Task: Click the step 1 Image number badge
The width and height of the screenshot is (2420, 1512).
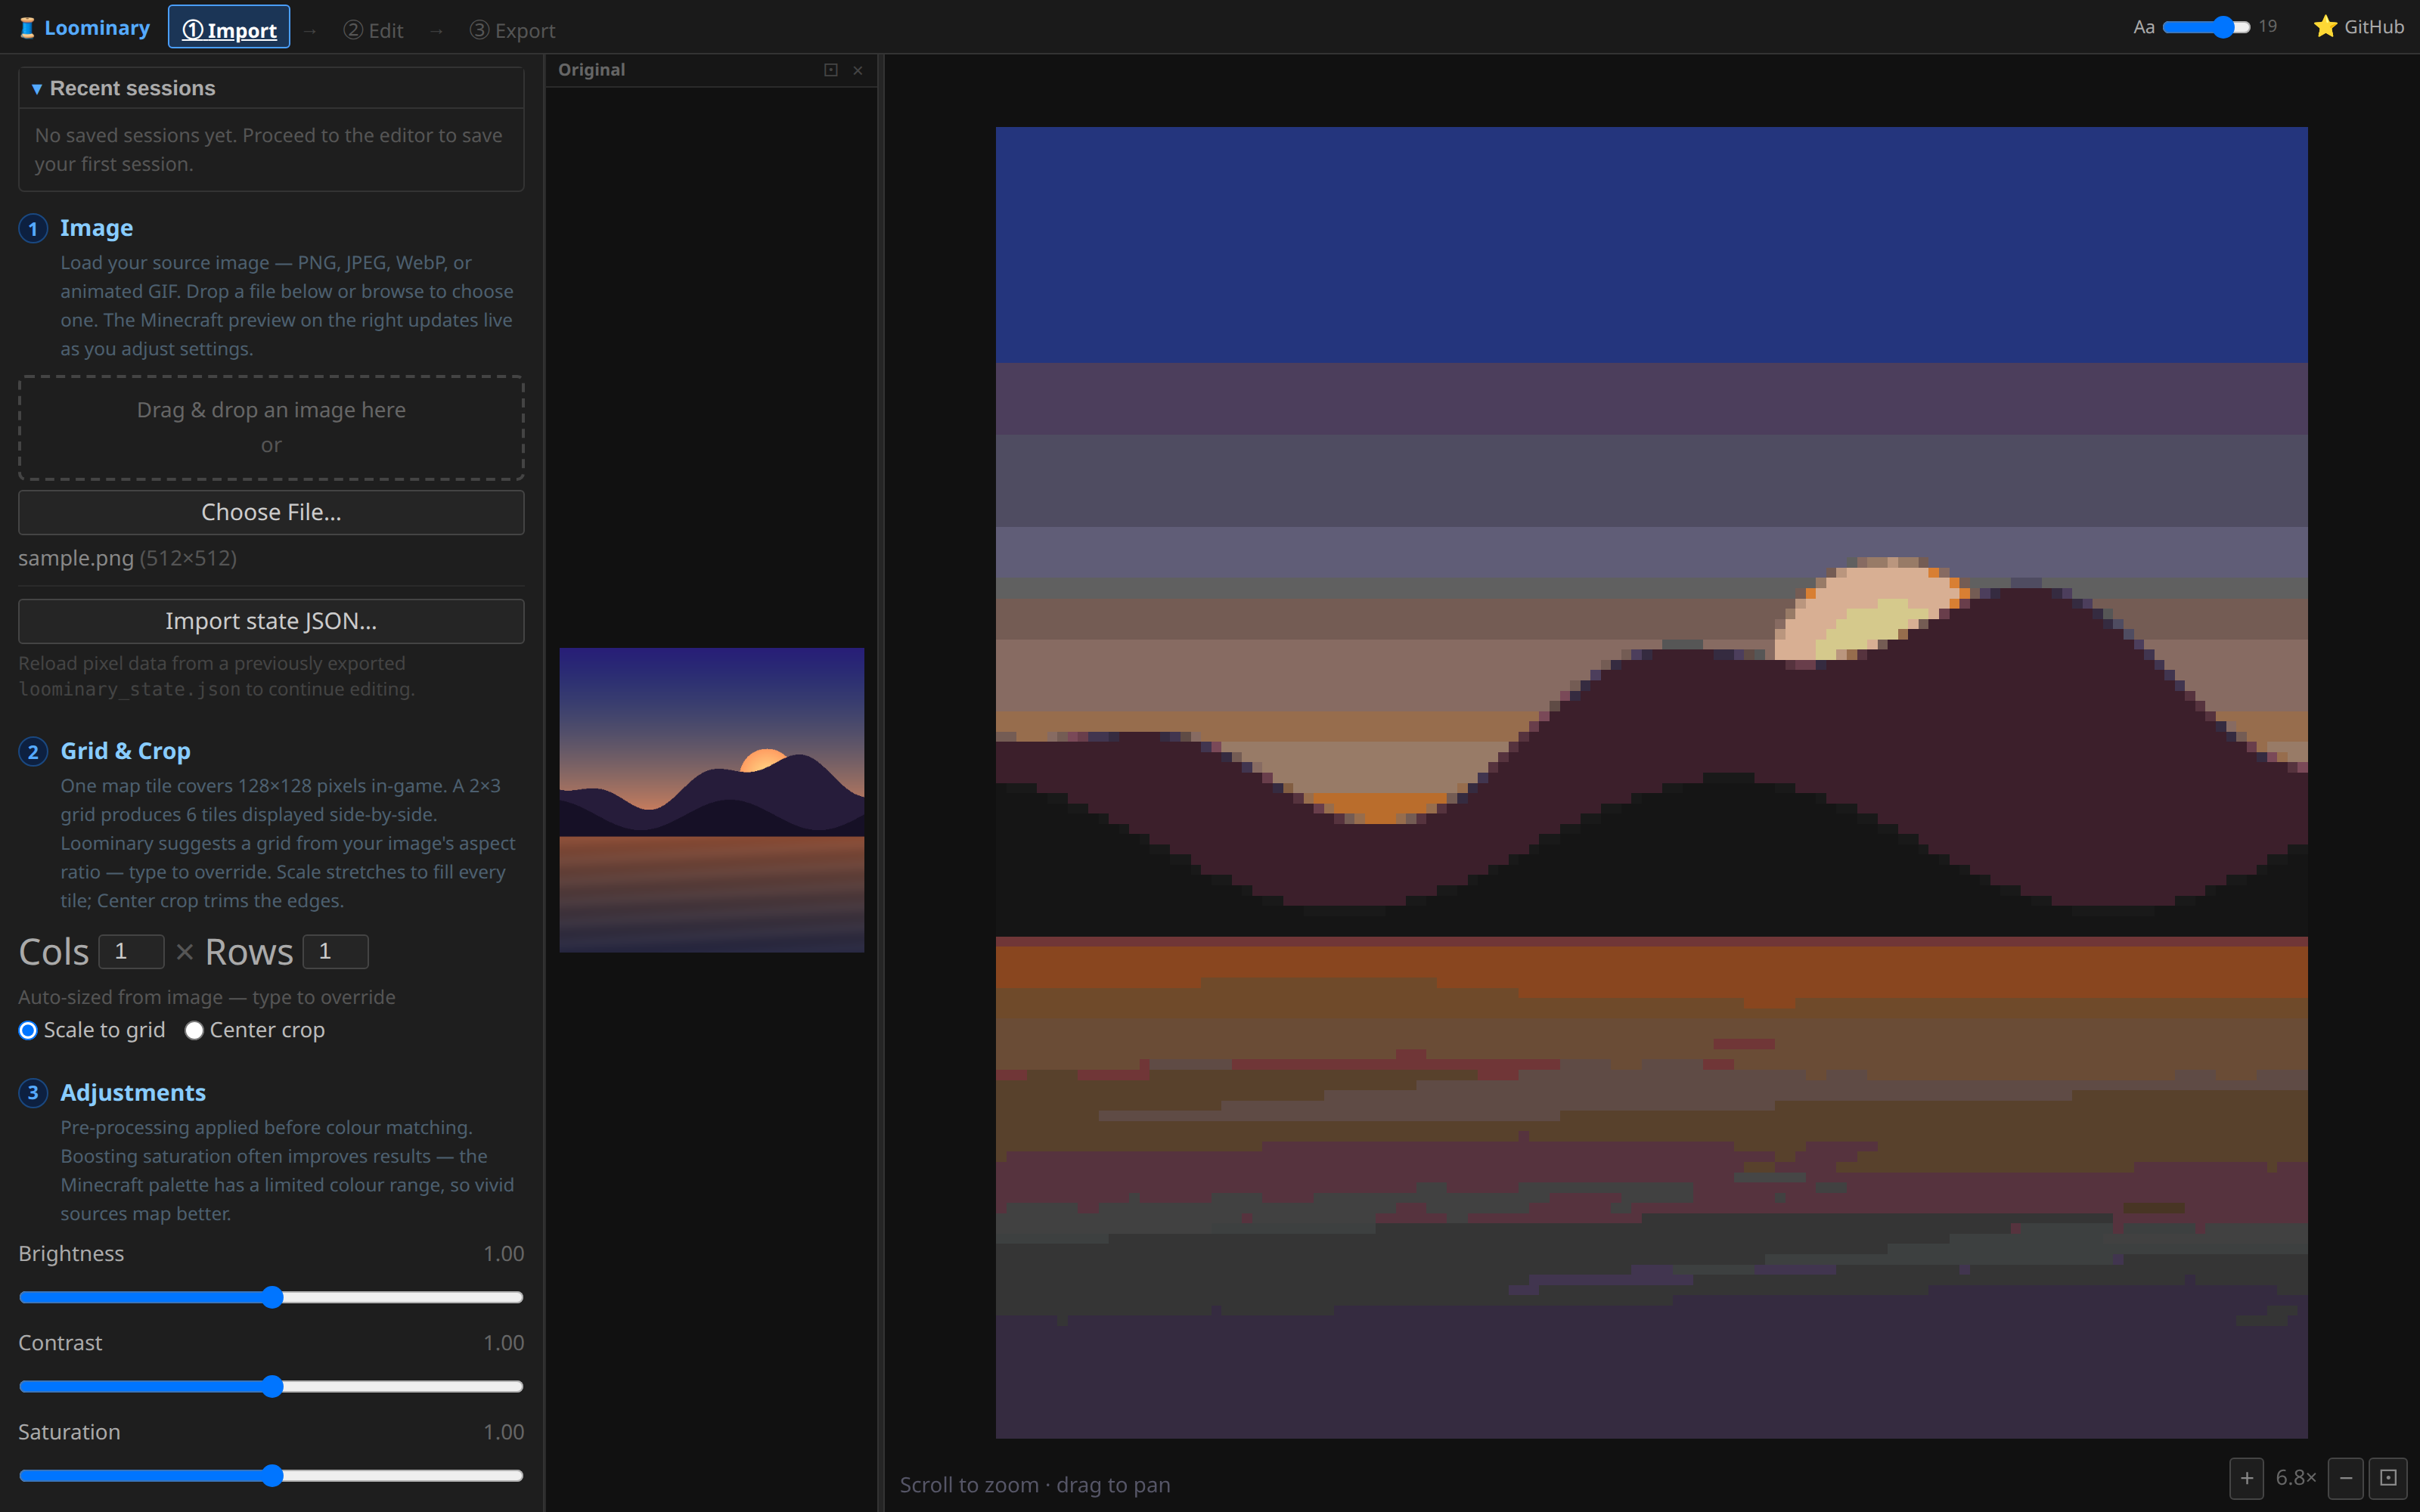Action: tap(33, 229)
